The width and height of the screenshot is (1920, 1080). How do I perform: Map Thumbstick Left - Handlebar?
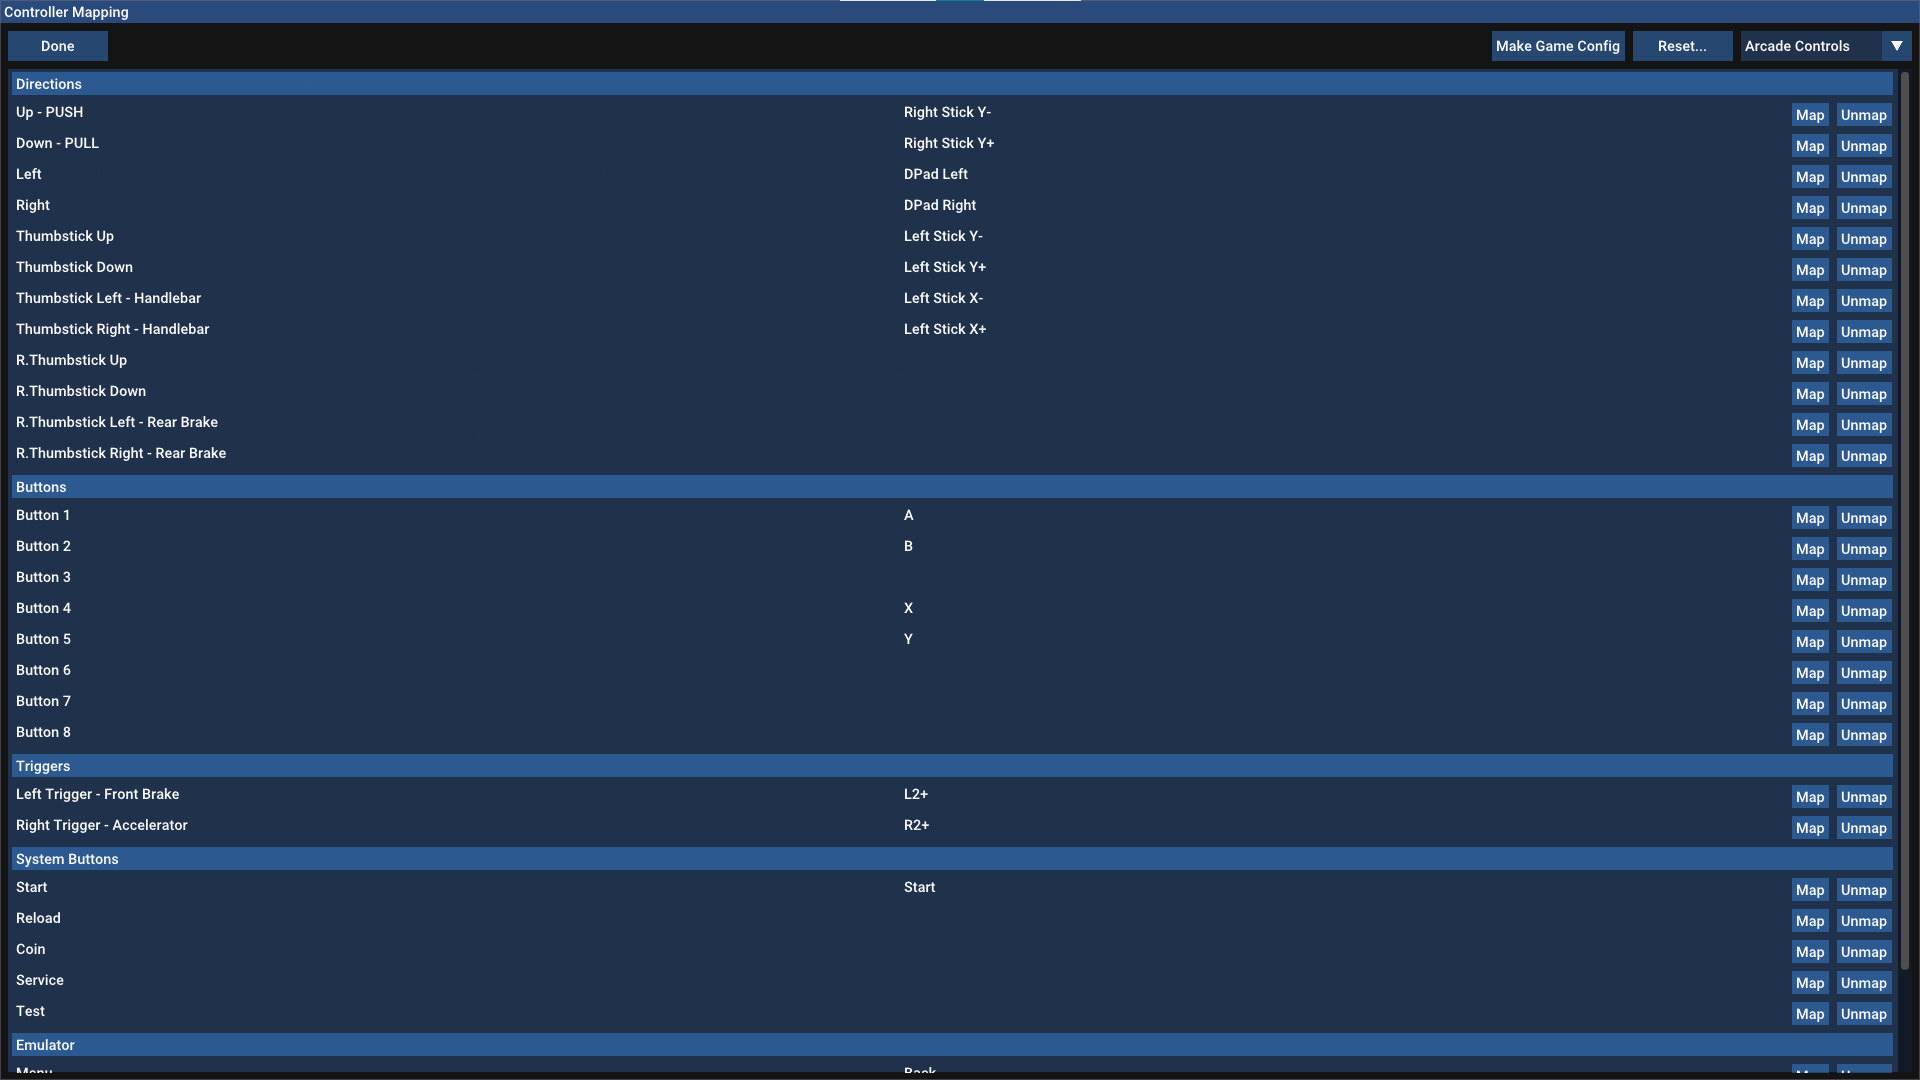click(x=1809, y=301)
